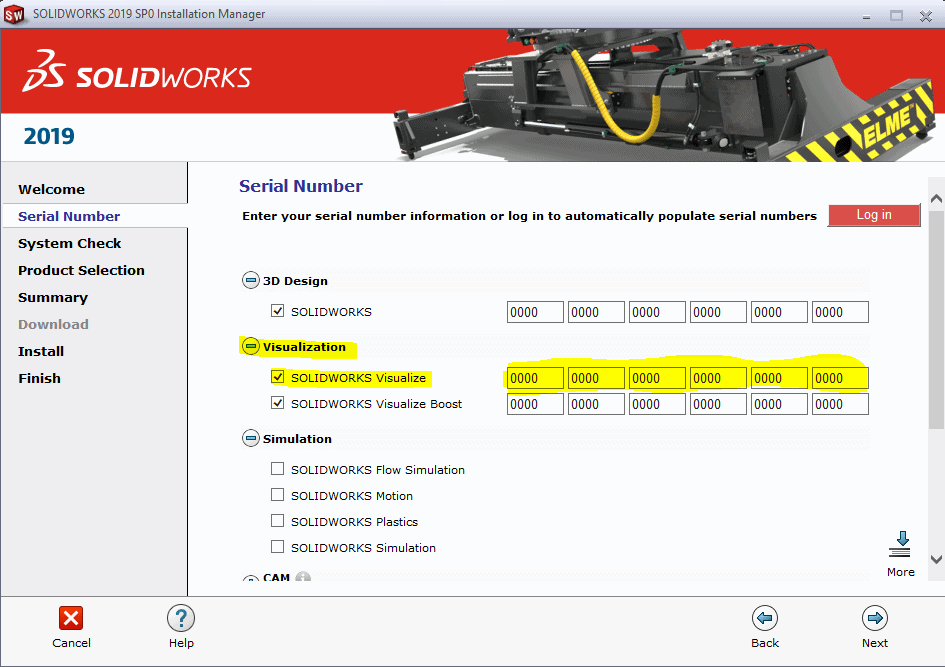Open the Finish step in sidebar
The width and height of the screenshot is (945, 667).
click(x=39, y=378)
